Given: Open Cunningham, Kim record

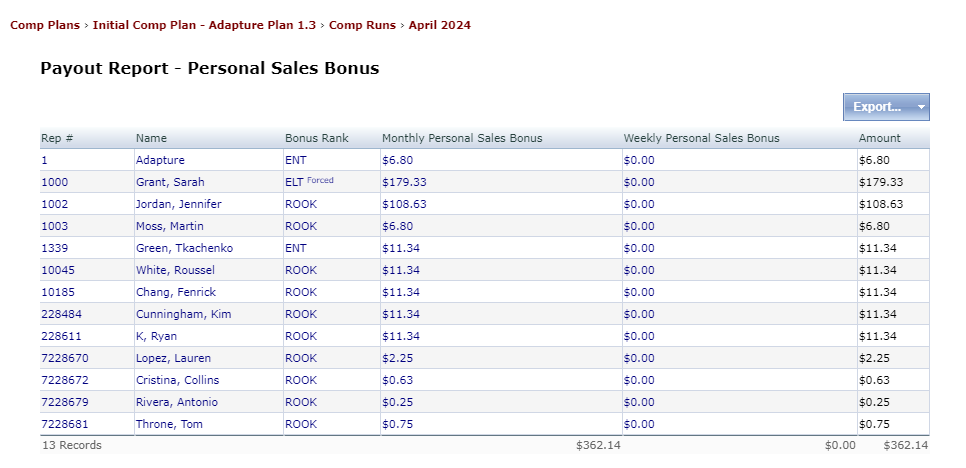Looking at the screenshot, I should pos(184,314).
